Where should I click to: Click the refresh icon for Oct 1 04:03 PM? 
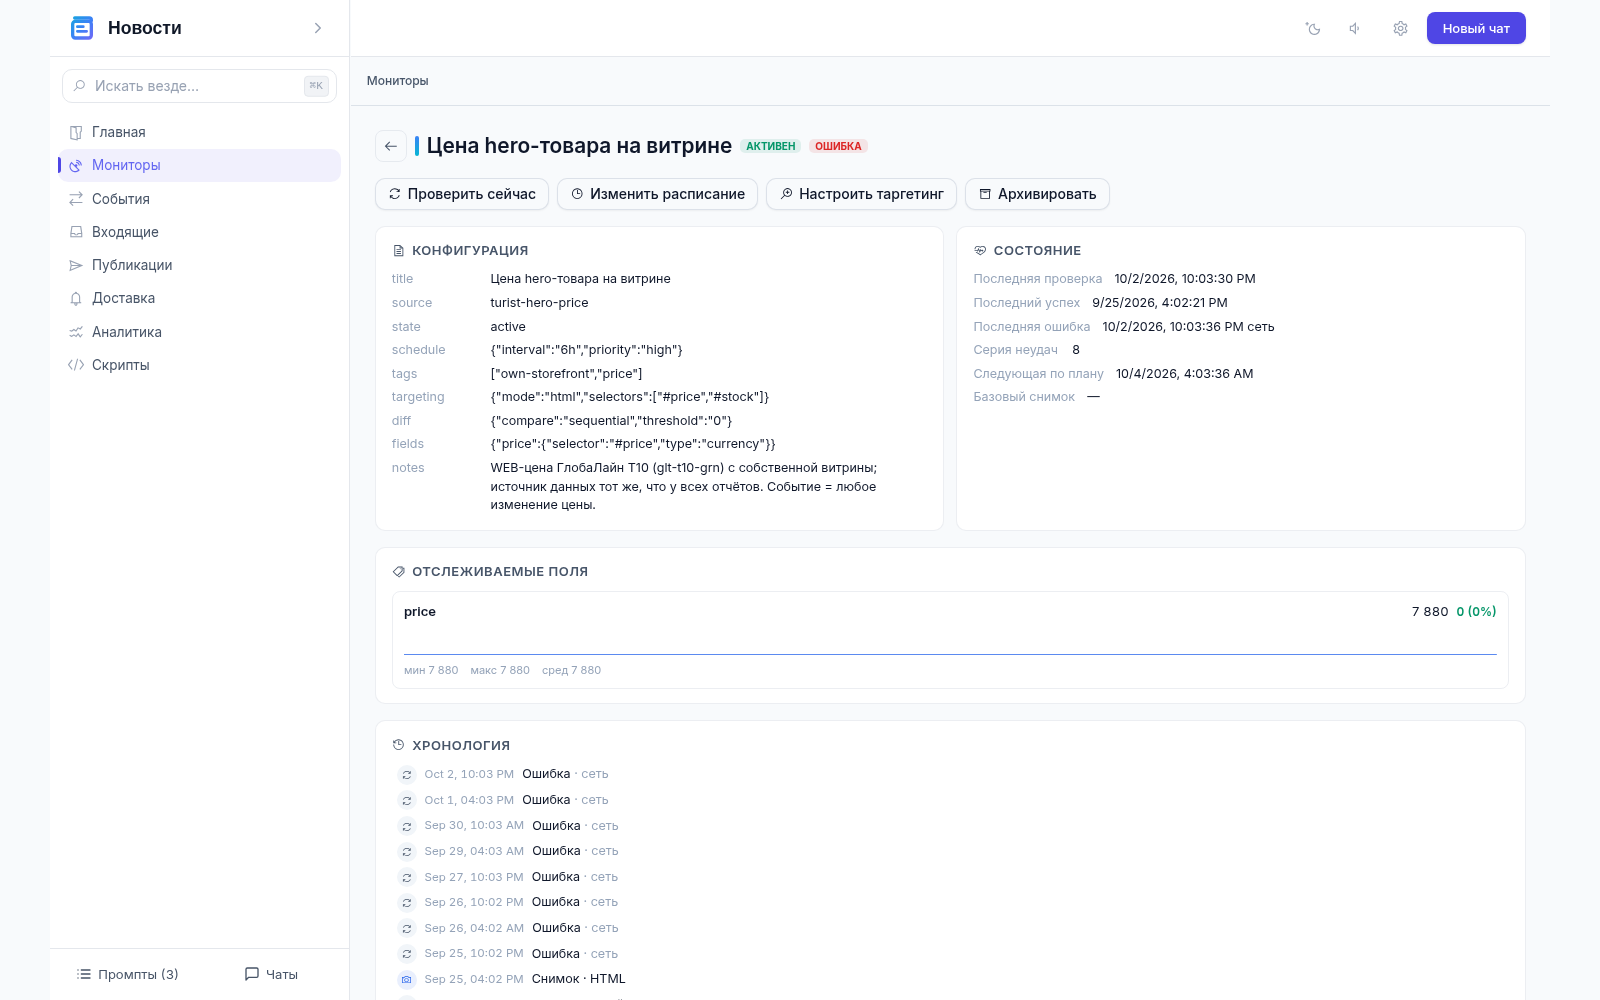pos(407,800)
